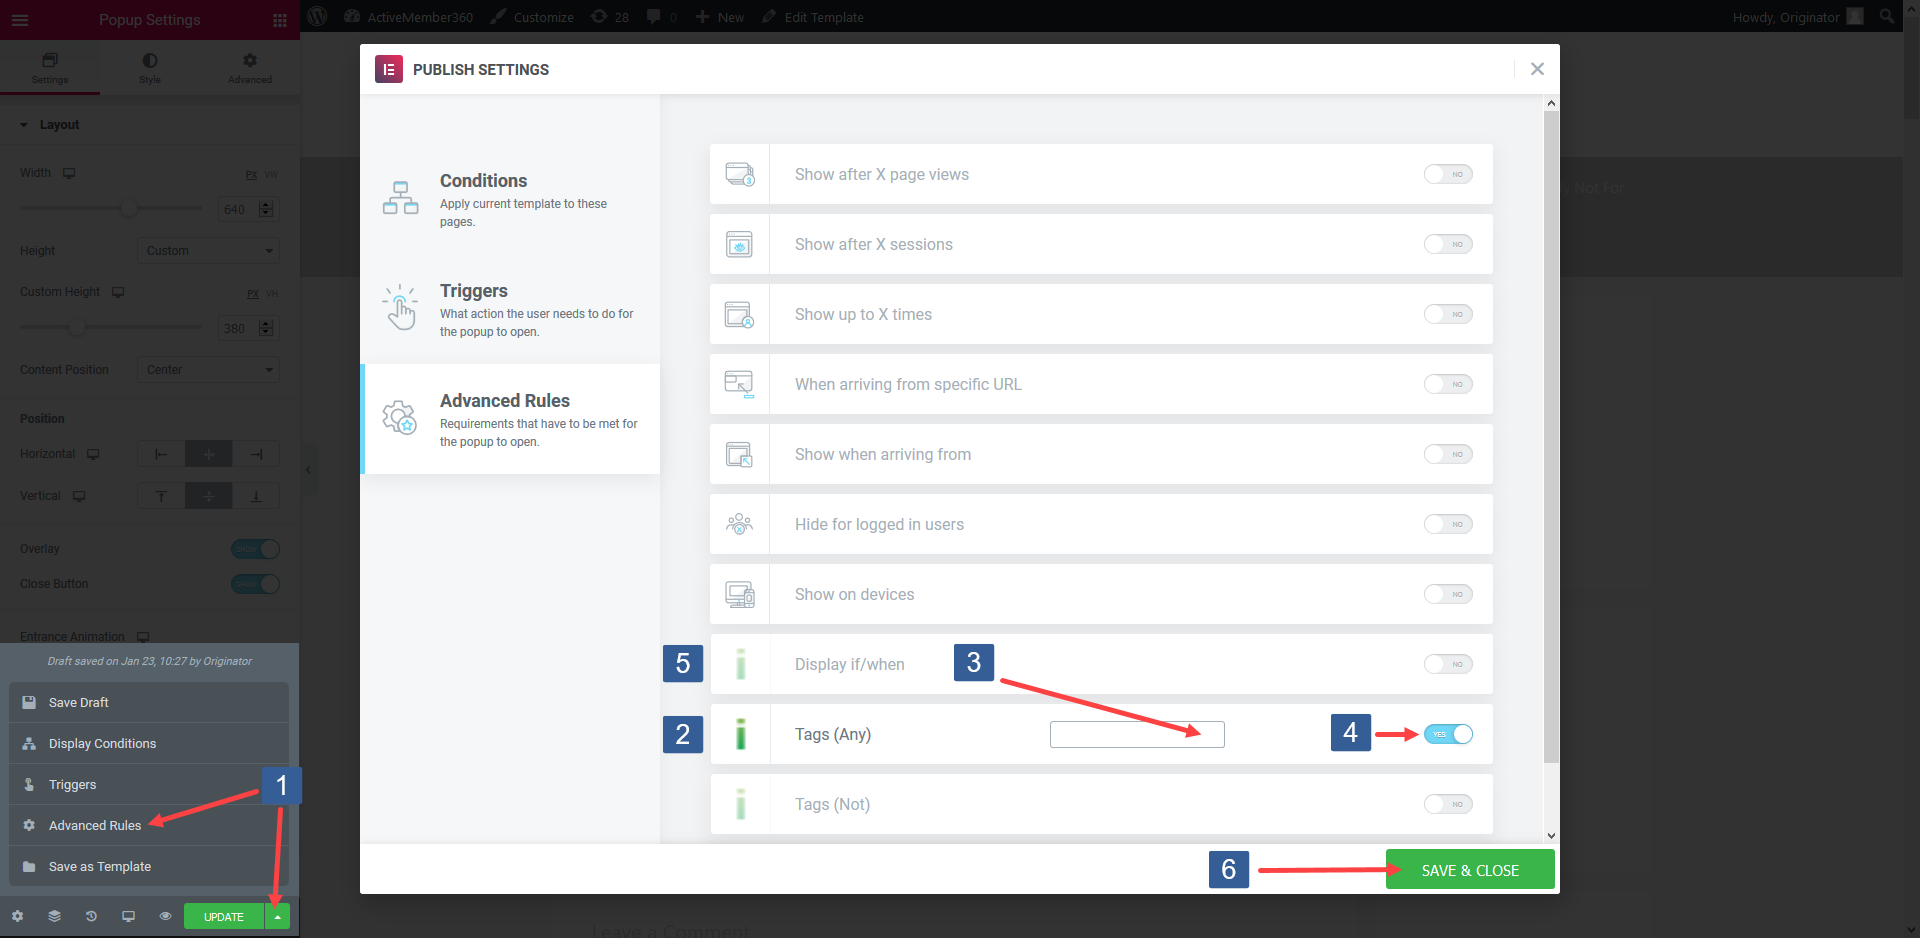Open the Elementor hamburger menu
Screen dimensions: 1920x938
[20, 18]
